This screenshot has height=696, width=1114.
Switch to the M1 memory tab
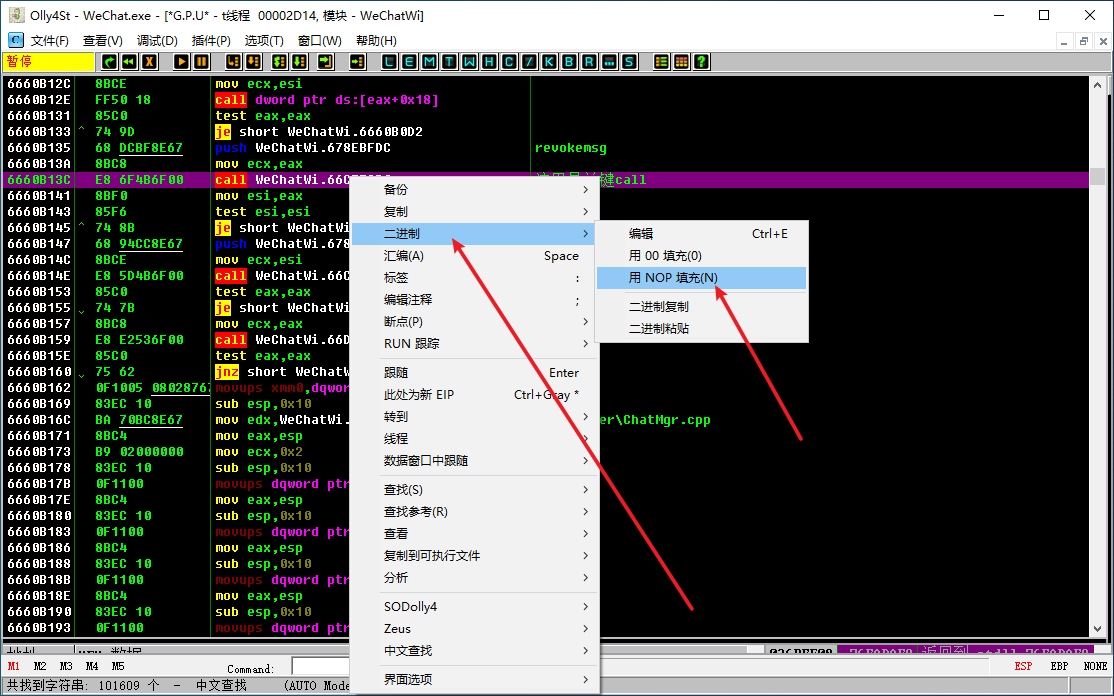pyautogui.click(x=13, y=666)
